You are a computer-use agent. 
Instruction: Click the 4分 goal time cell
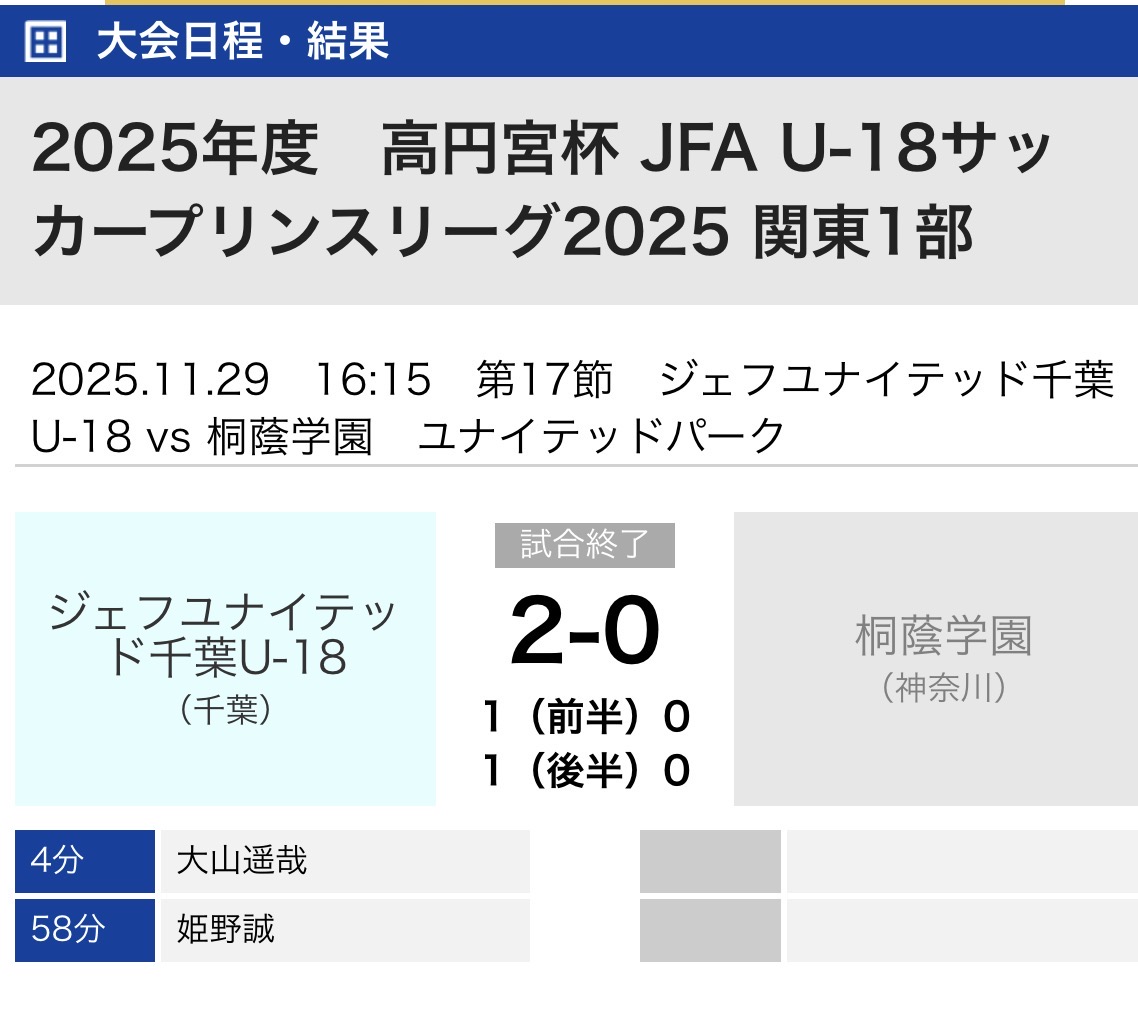click(x=85, y=861)
